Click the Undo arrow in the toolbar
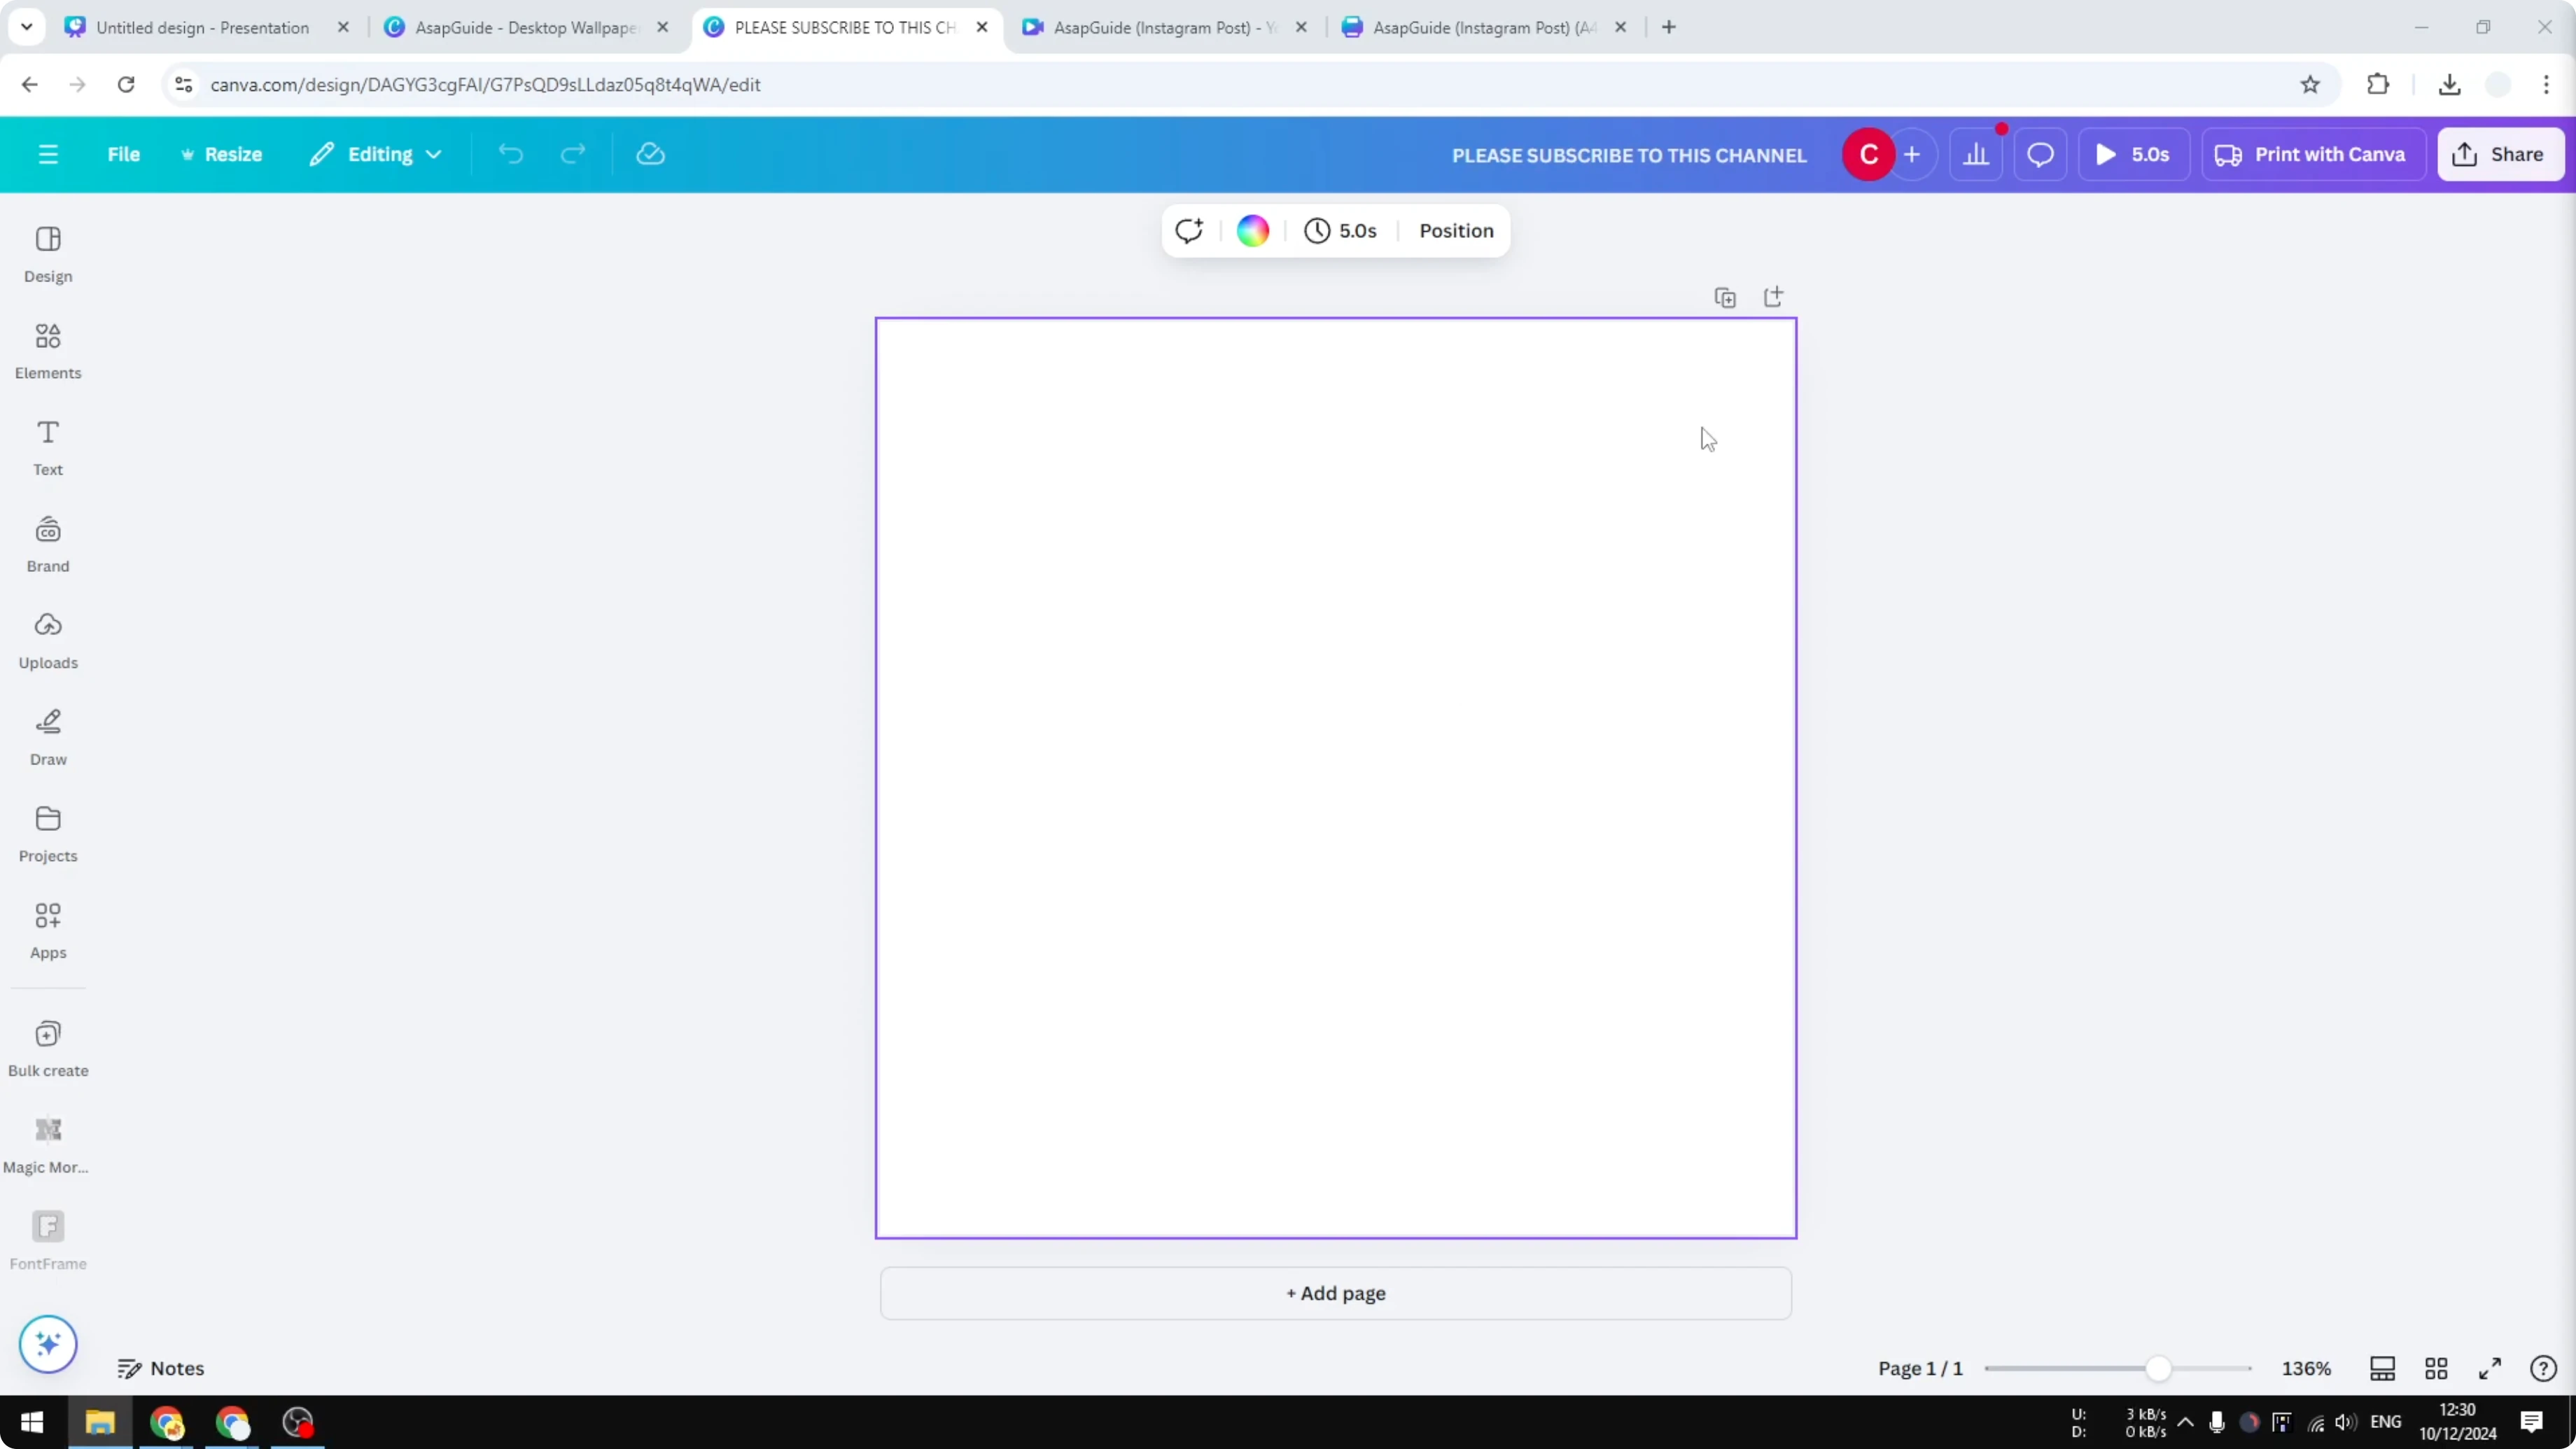Screen dimensions: 2576x1449 510,154
